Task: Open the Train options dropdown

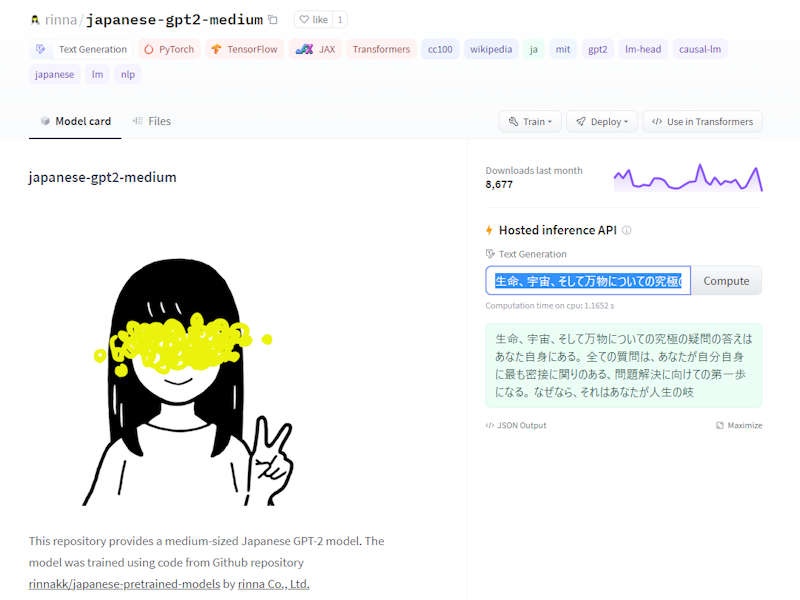Action: pyautogui.click(x=528, y=121)
